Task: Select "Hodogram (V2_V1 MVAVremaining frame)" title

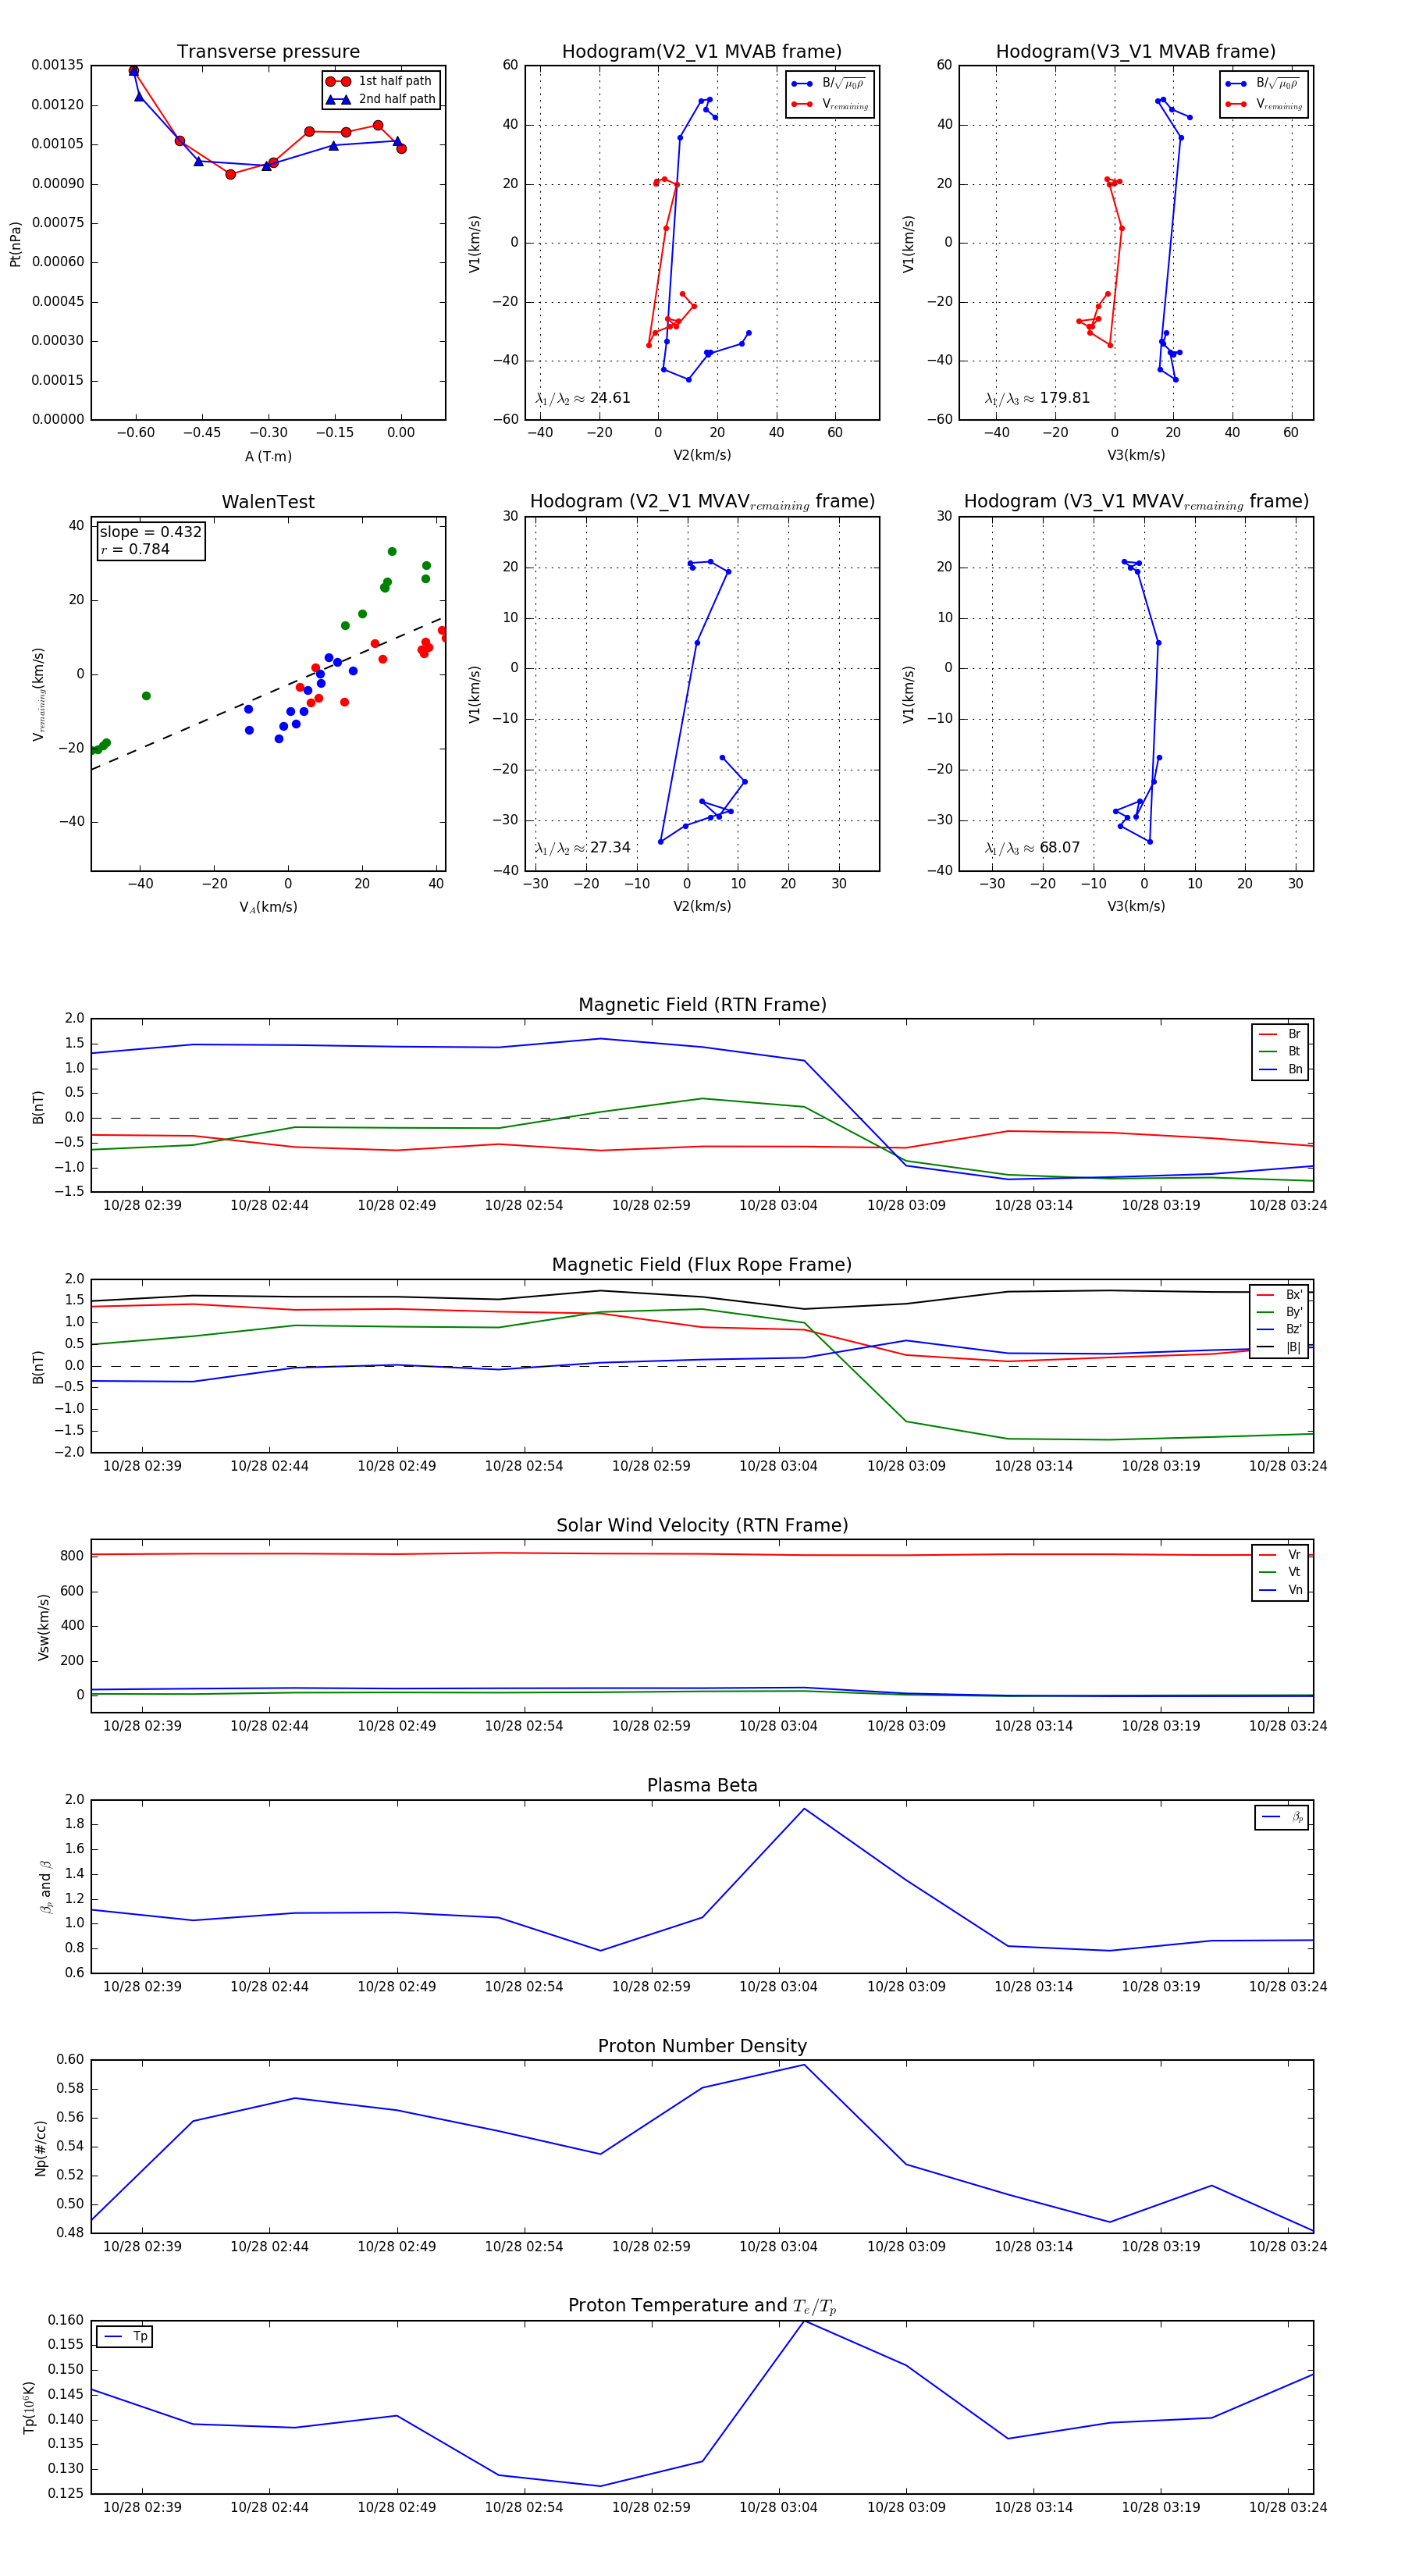Action: [x=702, y=502]
